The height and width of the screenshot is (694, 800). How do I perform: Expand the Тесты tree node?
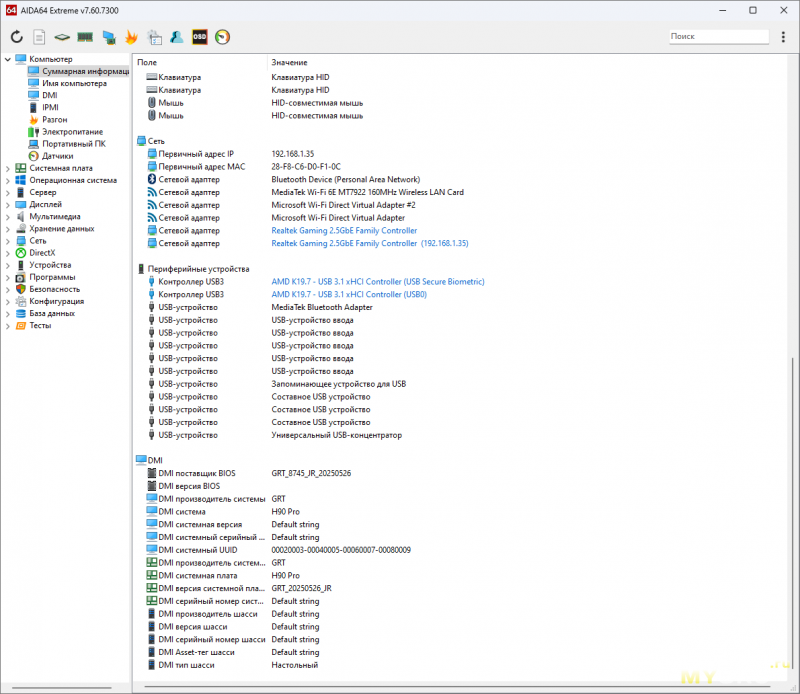point(8,326)
